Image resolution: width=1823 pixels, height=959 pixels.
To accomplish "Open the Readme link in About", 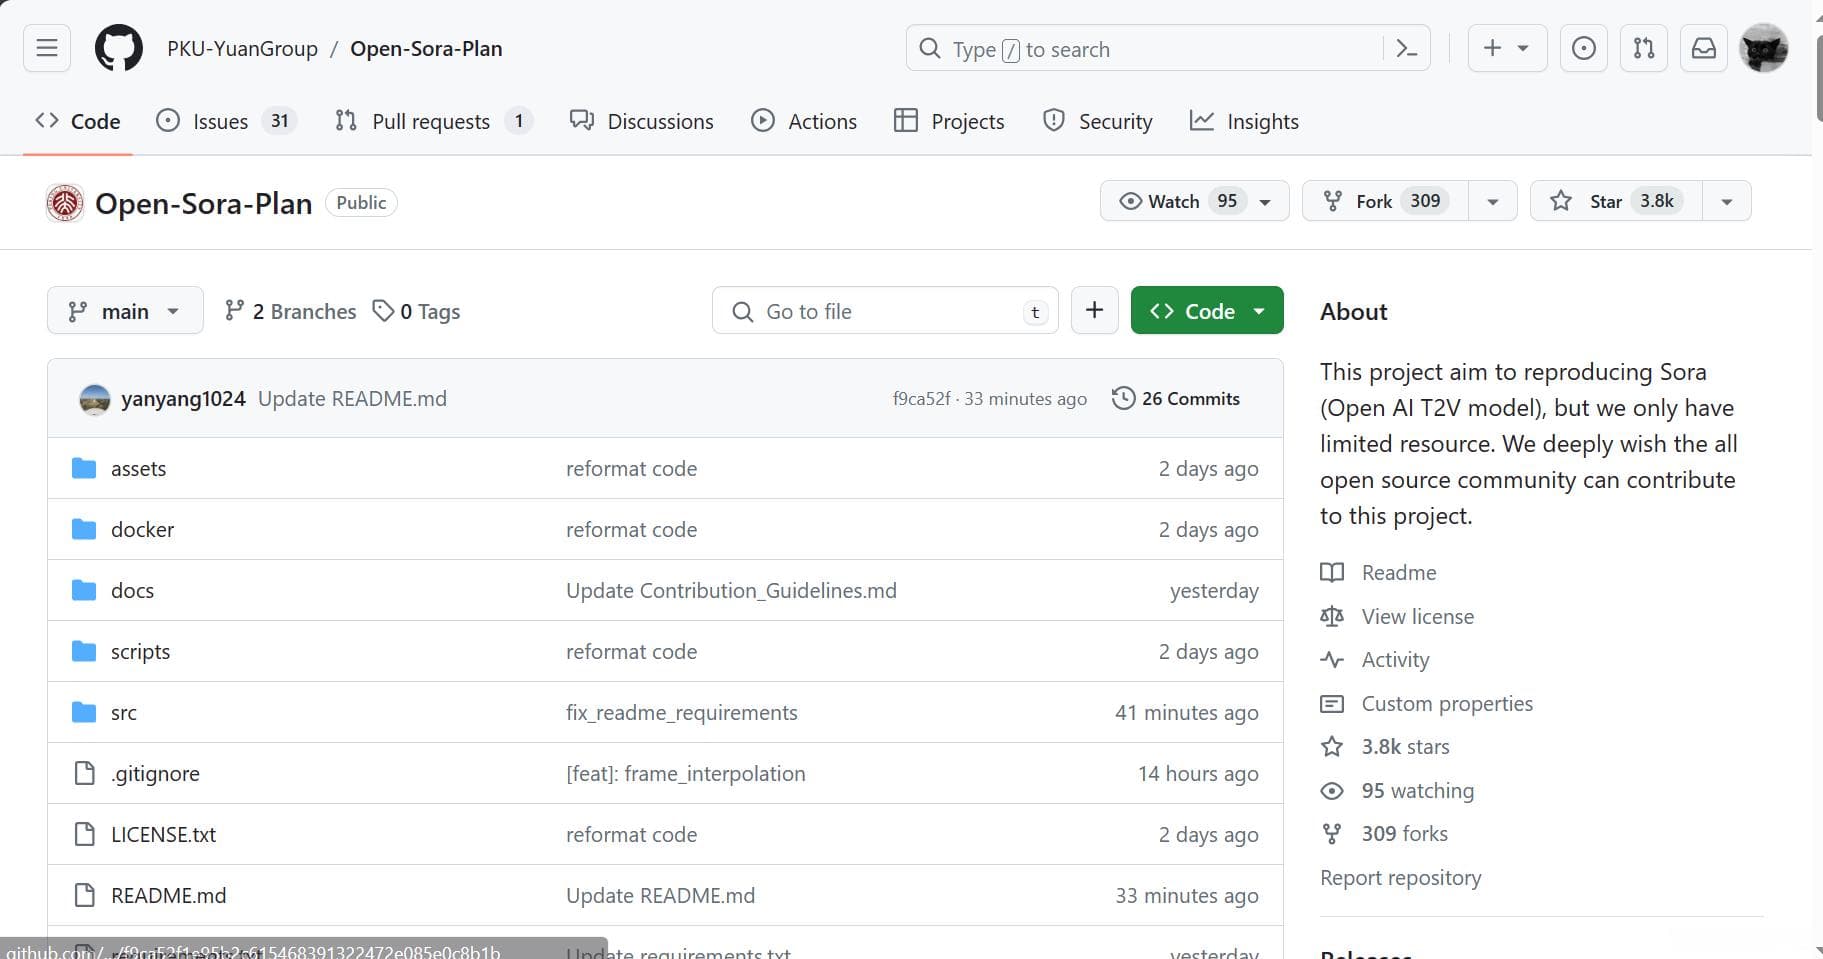I will click(1398, 572).
